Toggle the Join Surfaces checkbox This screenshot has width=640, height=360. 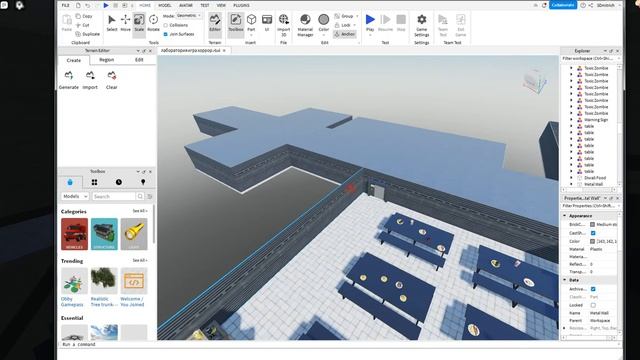(x=165, y=34)
